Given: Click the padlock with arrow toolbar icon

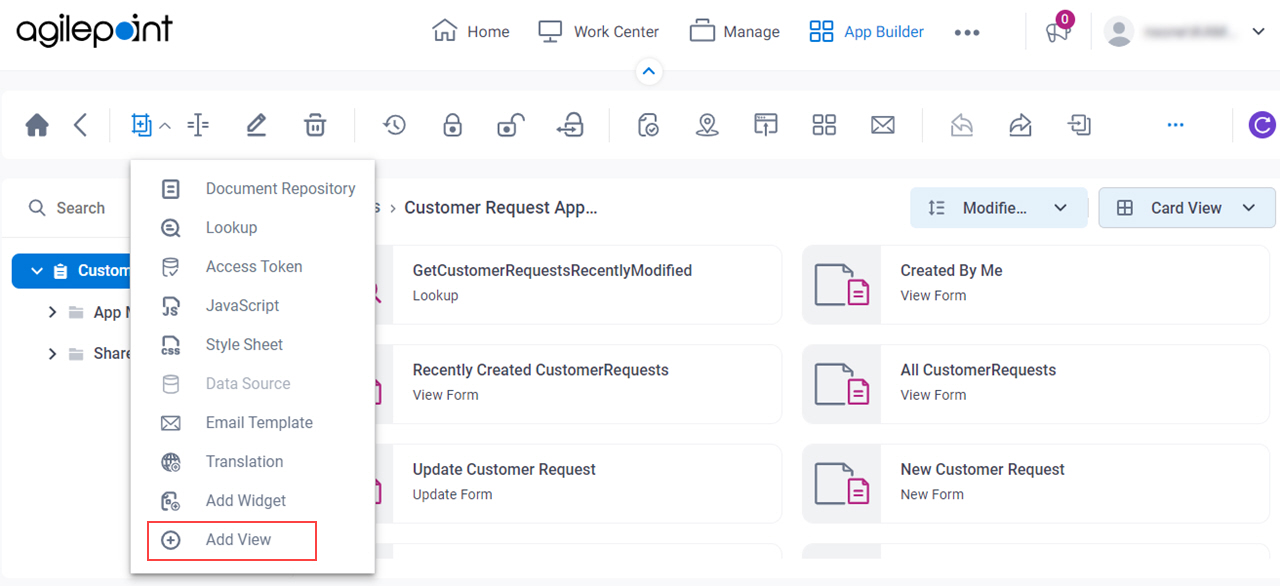Looking at the screenshot, I should pos(570,125).
